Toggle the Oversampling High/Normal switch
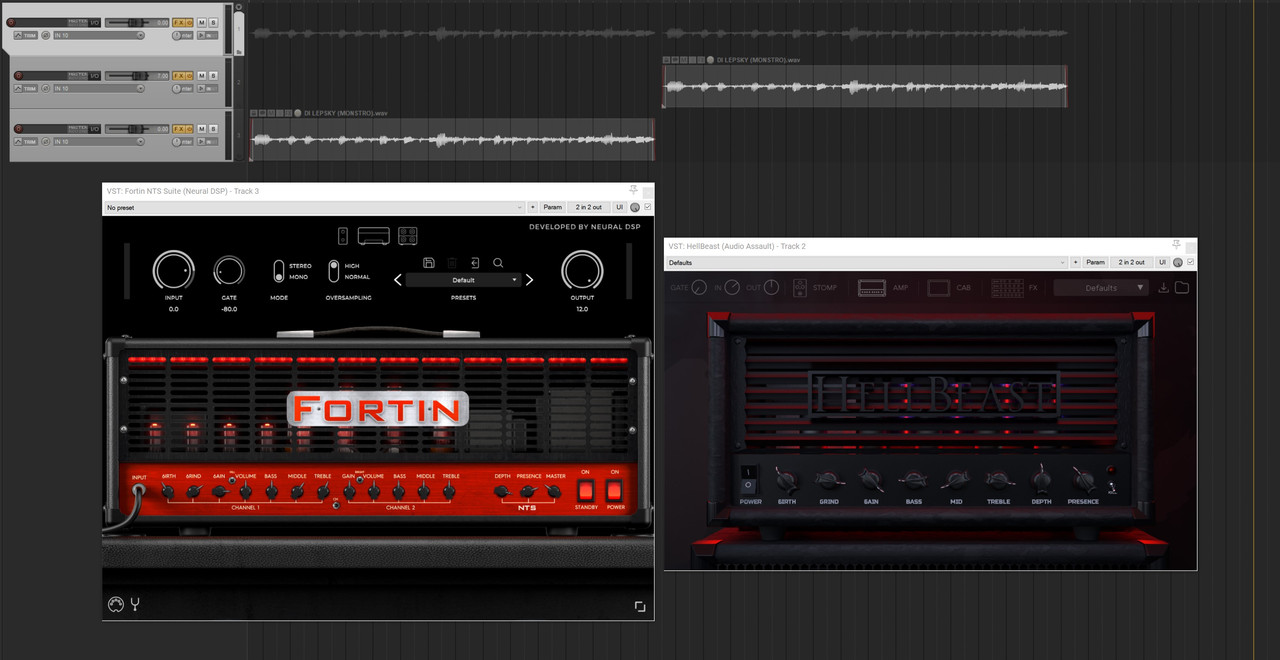 (335, 271)
